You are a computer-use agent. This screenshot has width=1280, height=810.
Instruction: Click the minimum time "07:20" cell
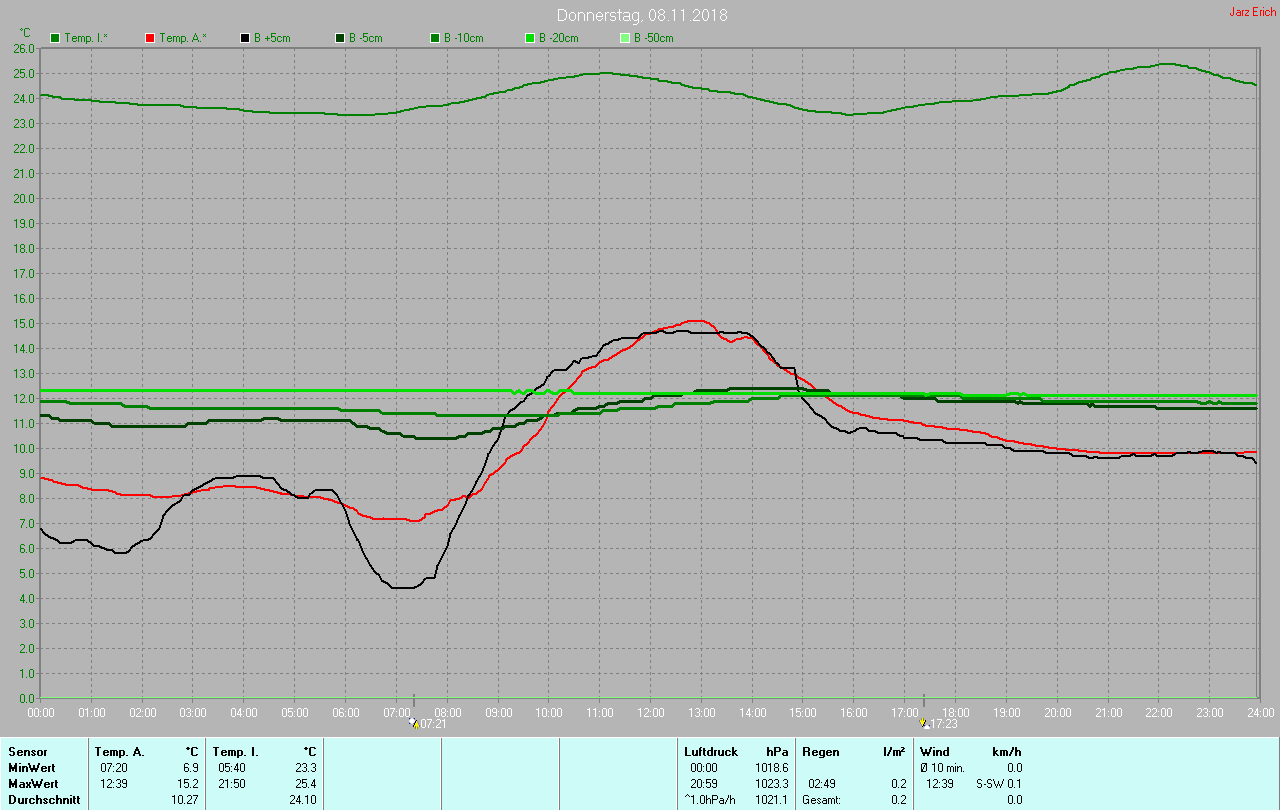[x=114, y=767]
